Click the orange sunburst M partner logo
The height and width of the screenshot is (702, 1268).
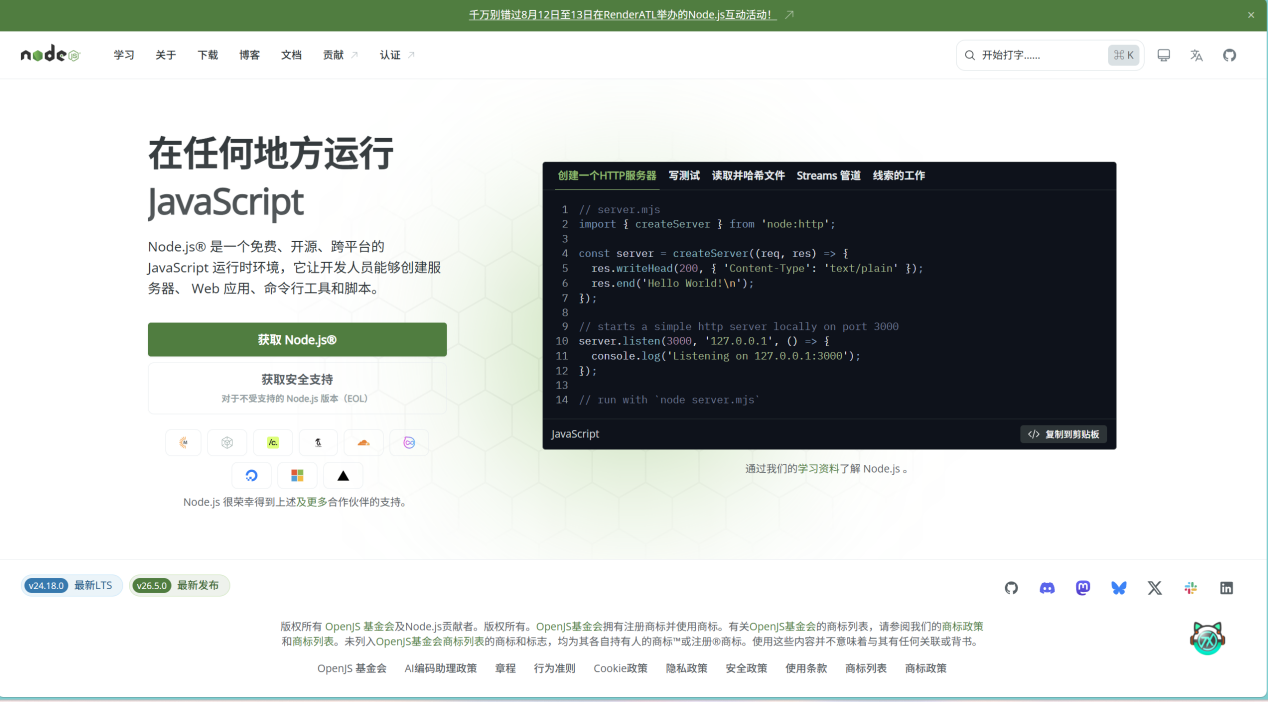[183, 442]
